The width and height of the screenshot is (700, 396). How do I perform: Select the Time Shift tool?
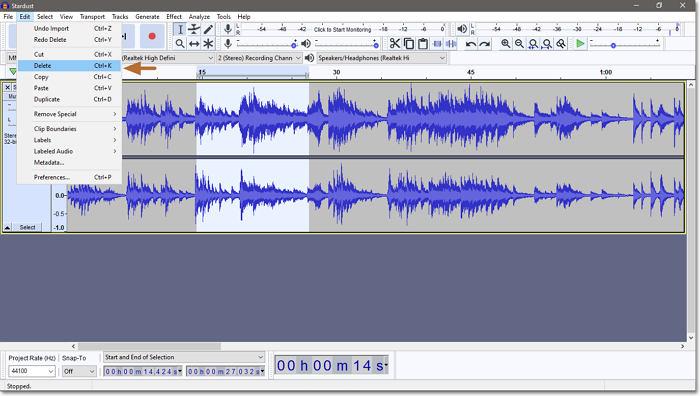click(194, 44)
